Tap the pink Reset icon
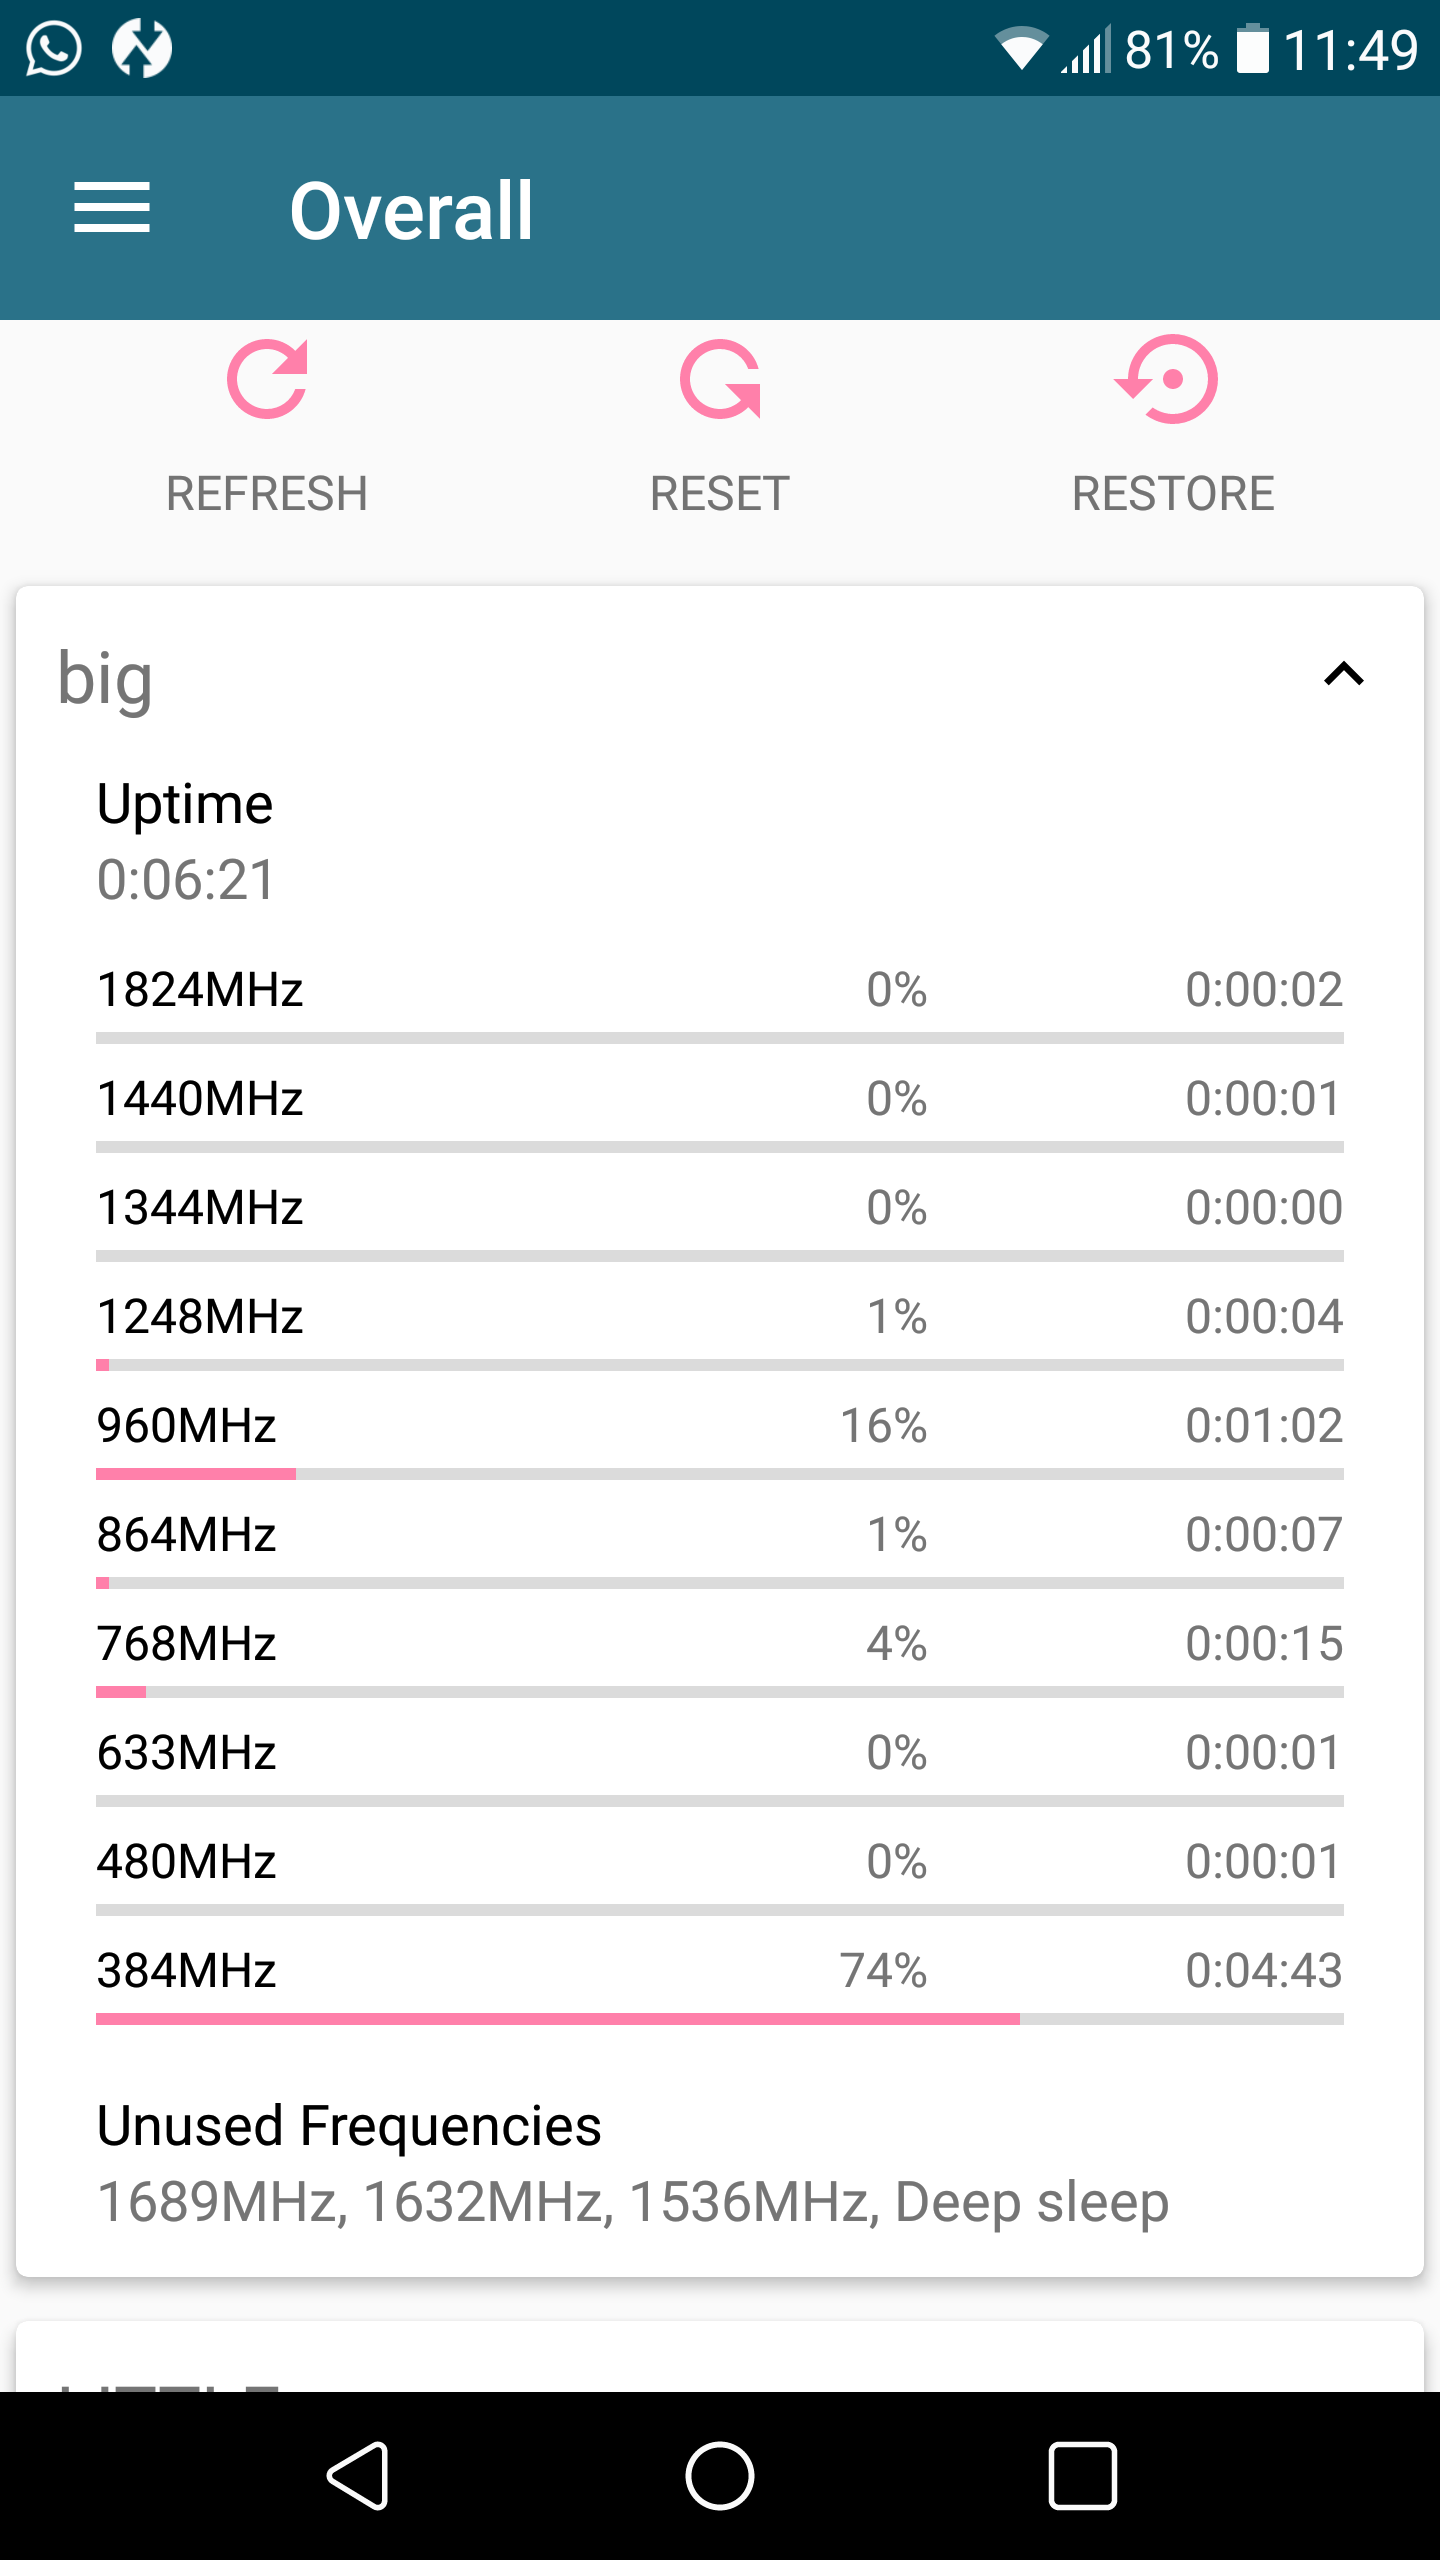Screen dimensions: 1440x2560 coord(720,379)
